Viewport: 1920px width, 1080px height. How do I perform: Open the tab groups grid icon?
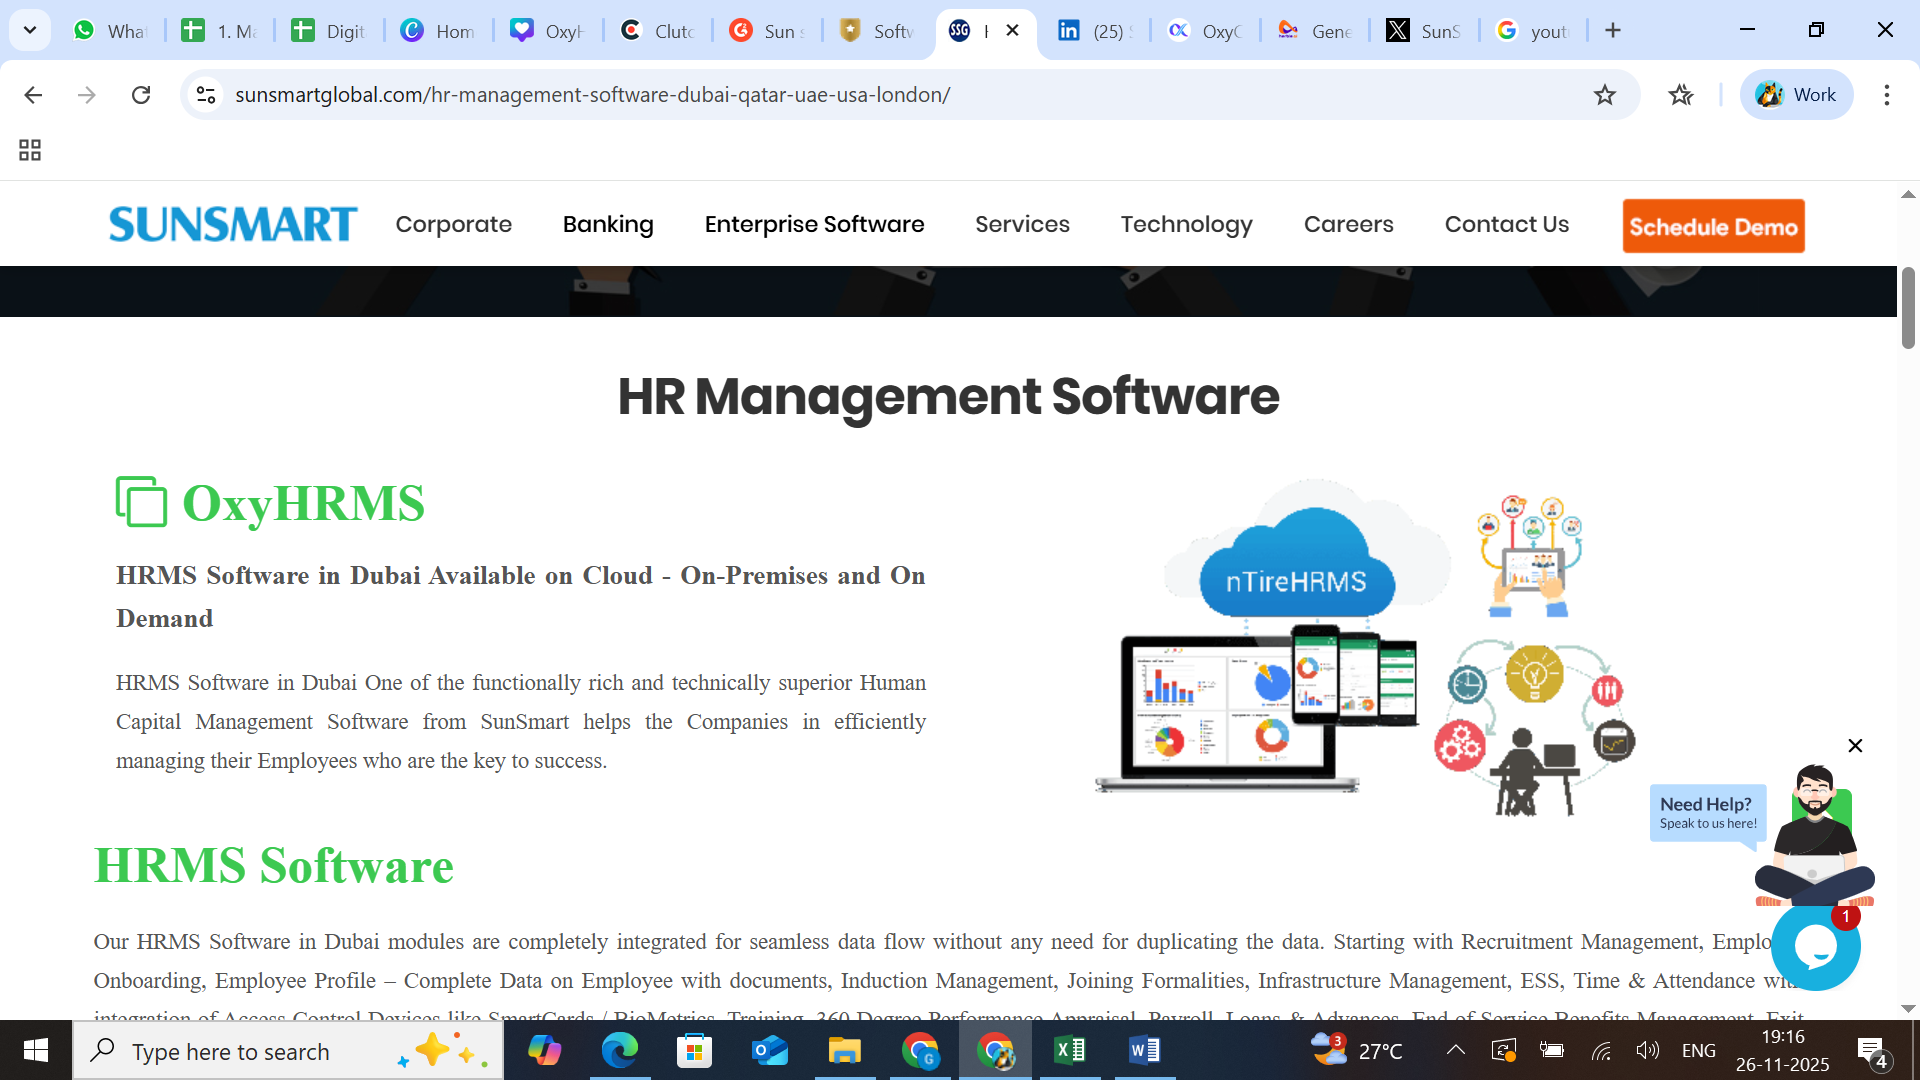tap(30, 150)
